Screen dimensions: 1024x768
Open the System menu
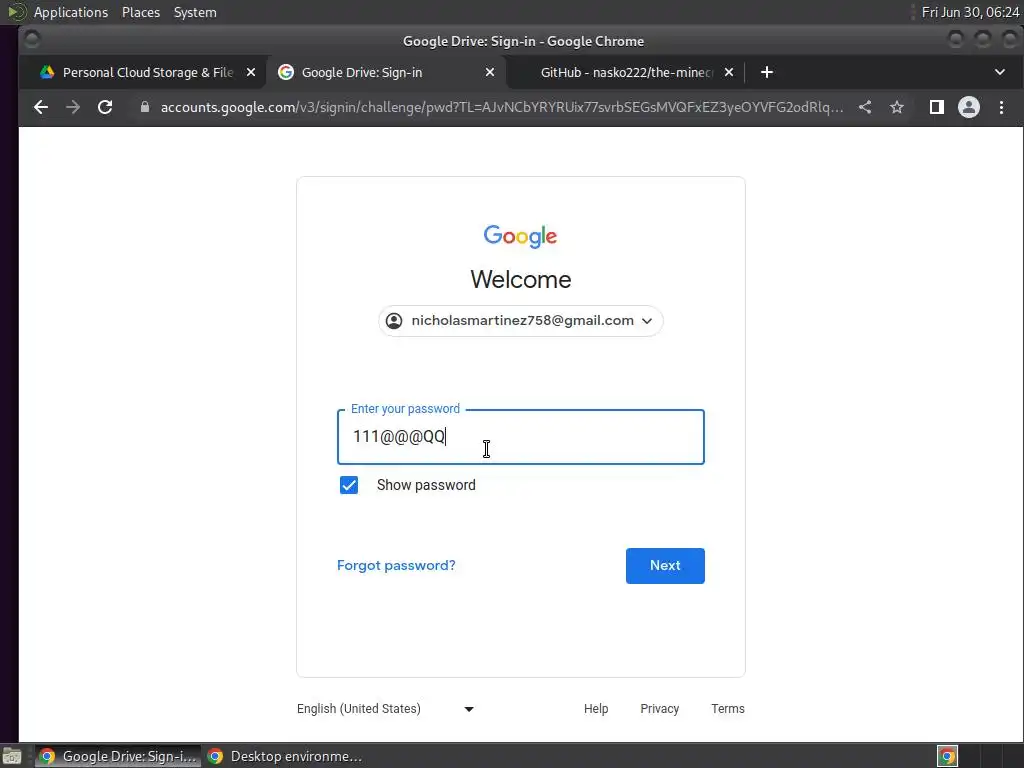click(195, 12)
